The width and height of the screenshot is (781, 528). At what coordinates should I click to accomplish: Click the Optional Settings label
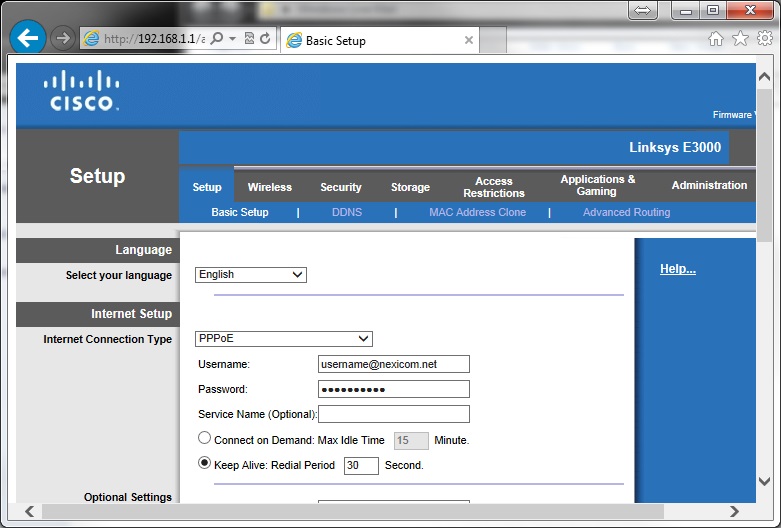128,497
